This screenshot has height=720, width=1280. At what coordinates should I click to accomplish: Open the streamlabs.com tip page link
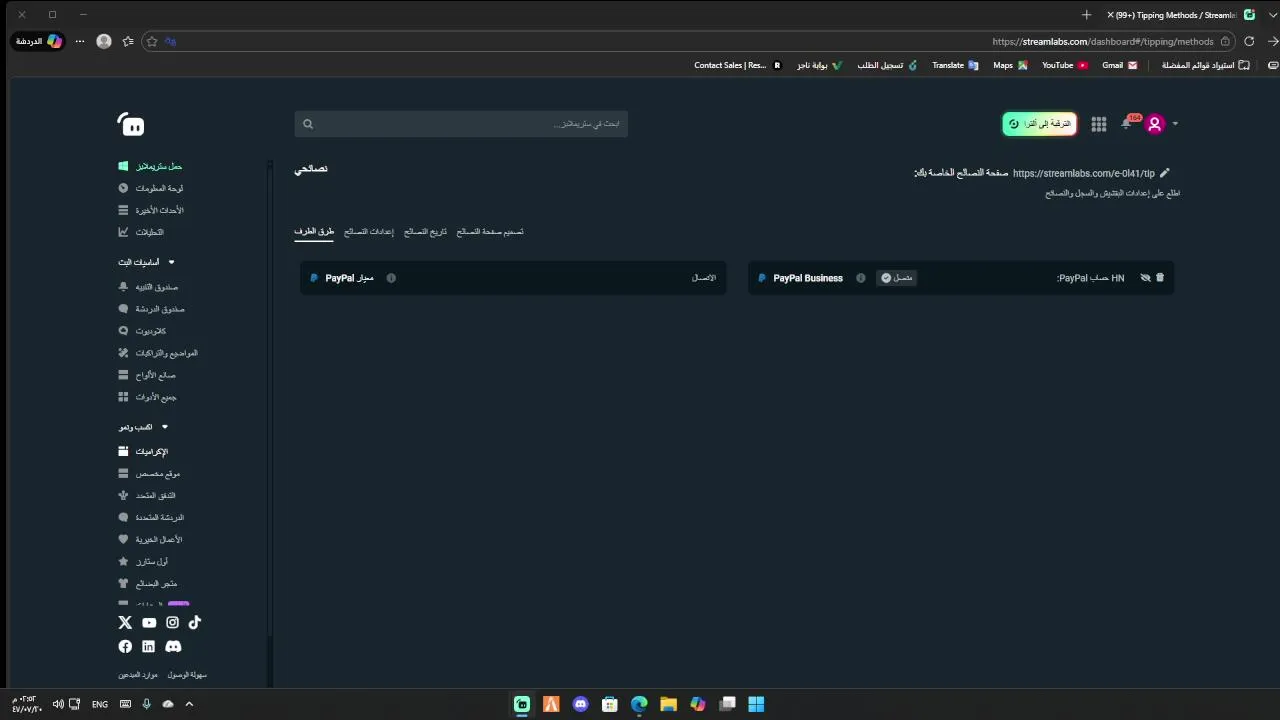pyautogui.click(x=1083, y=173)
